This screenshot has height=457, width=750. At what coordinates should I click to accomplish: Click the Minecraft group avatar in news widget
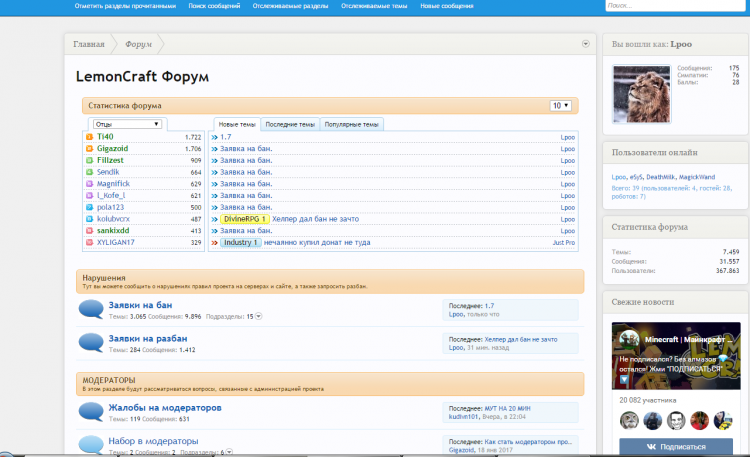pos(629,339)
